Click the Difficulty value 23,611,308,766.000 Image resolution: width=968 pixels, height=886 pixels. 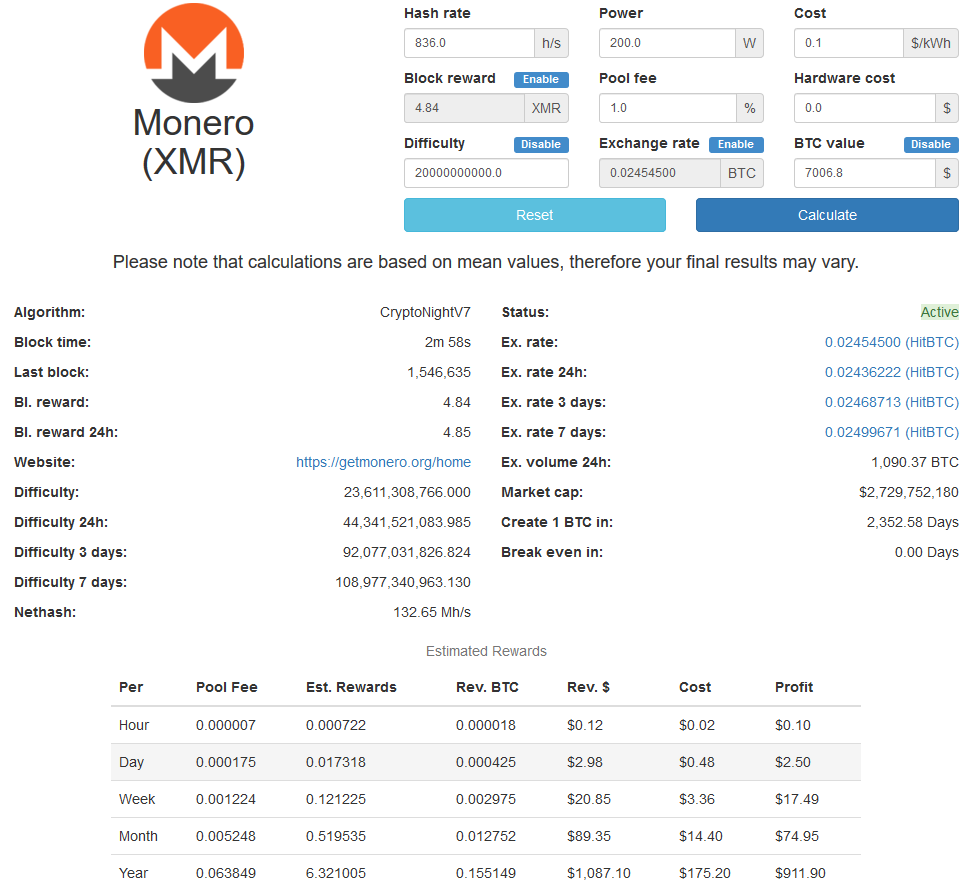click(x=407, y=492)
